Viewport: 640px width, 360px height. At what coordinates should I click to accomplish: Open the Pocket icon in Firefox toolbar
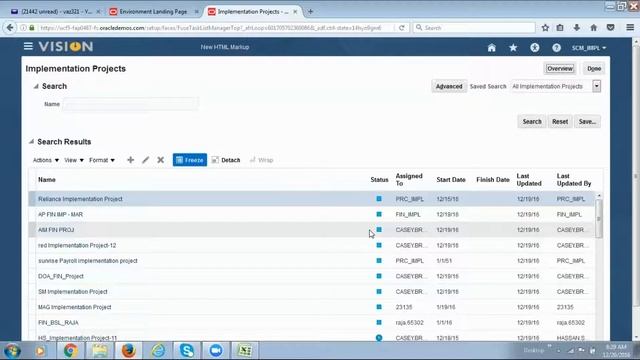click(x=611, y=28)
